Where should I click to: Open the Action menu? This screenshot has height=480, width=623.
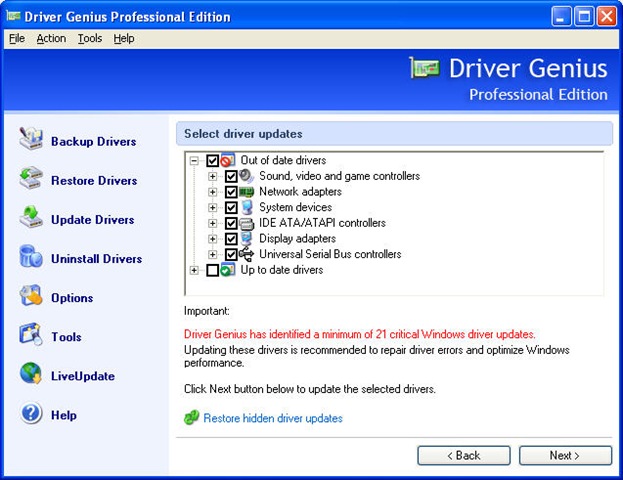point(51,39)
